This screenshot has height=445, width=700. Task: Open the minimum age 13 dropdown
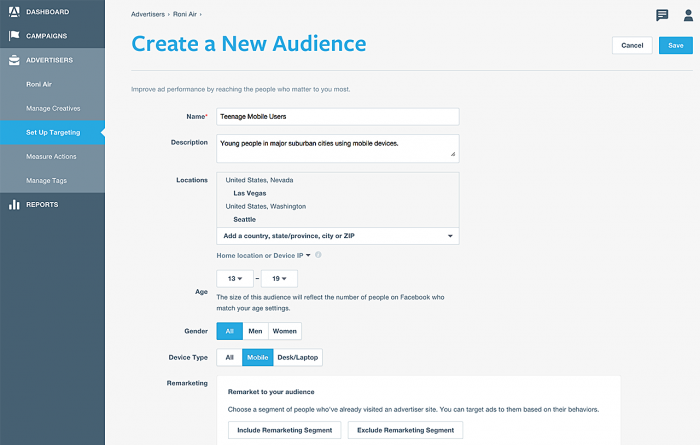pyautogui.click(x=235, y=280)
